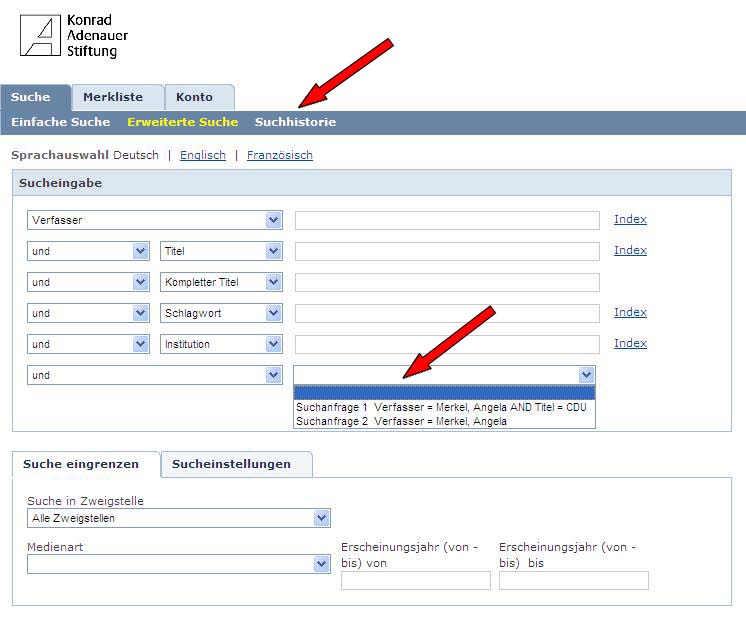The image size is (746, 622).
Task: Switch language to Französisch
Action: 280,155
